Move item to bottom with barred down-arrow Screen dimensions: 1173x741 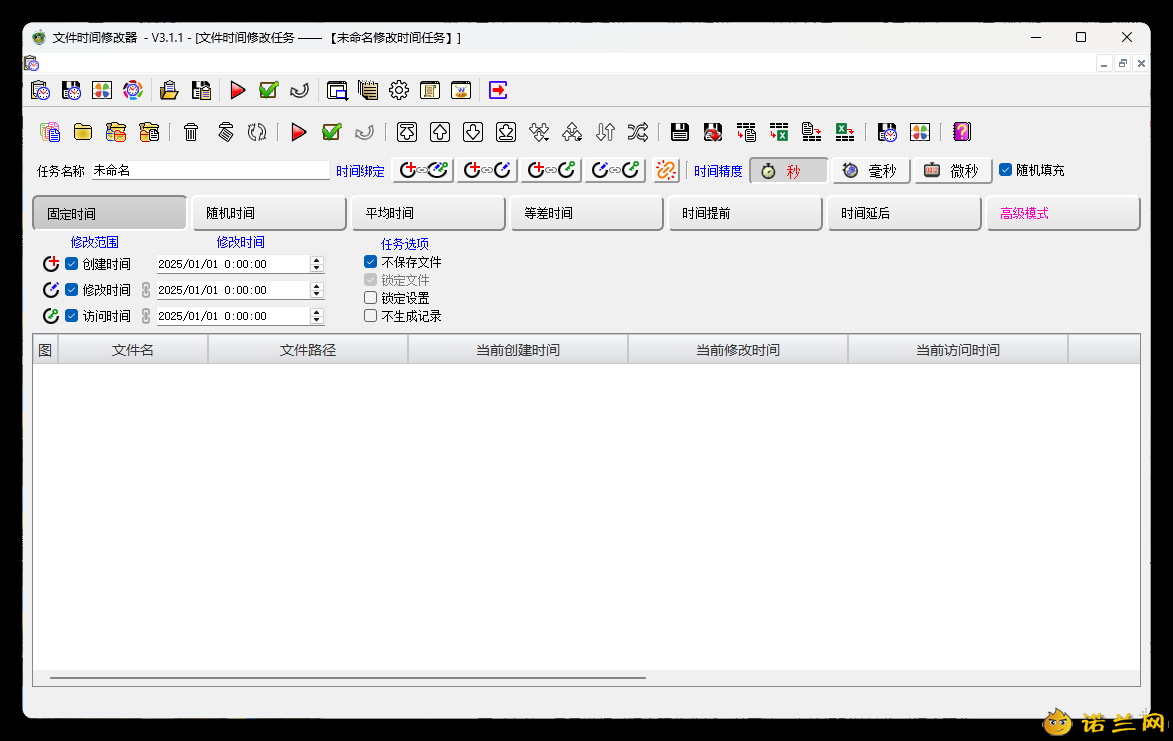506,132
